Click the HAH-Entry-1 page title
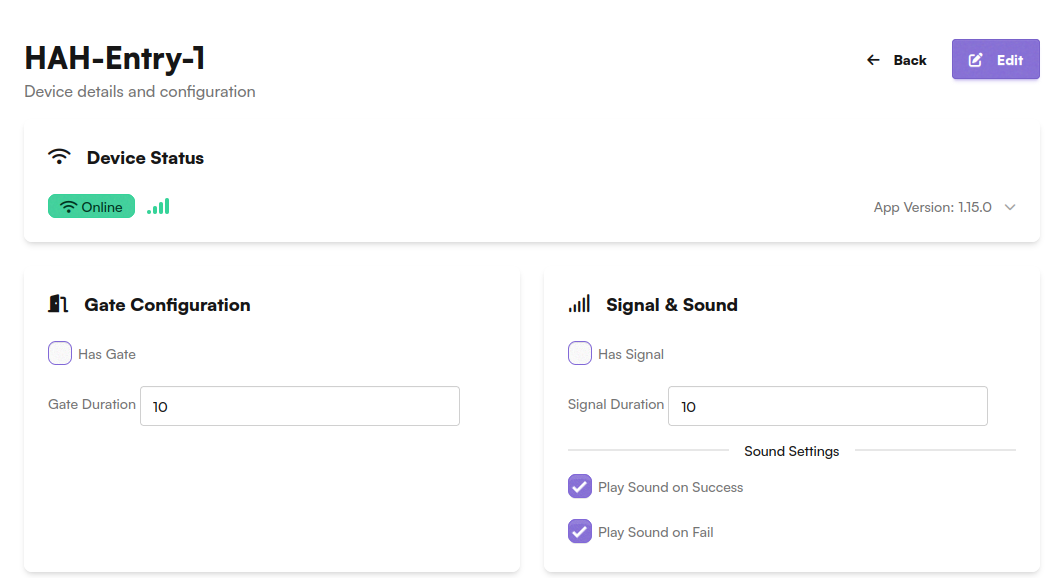Screen dimensions: 1057x578 click(115, 58)
